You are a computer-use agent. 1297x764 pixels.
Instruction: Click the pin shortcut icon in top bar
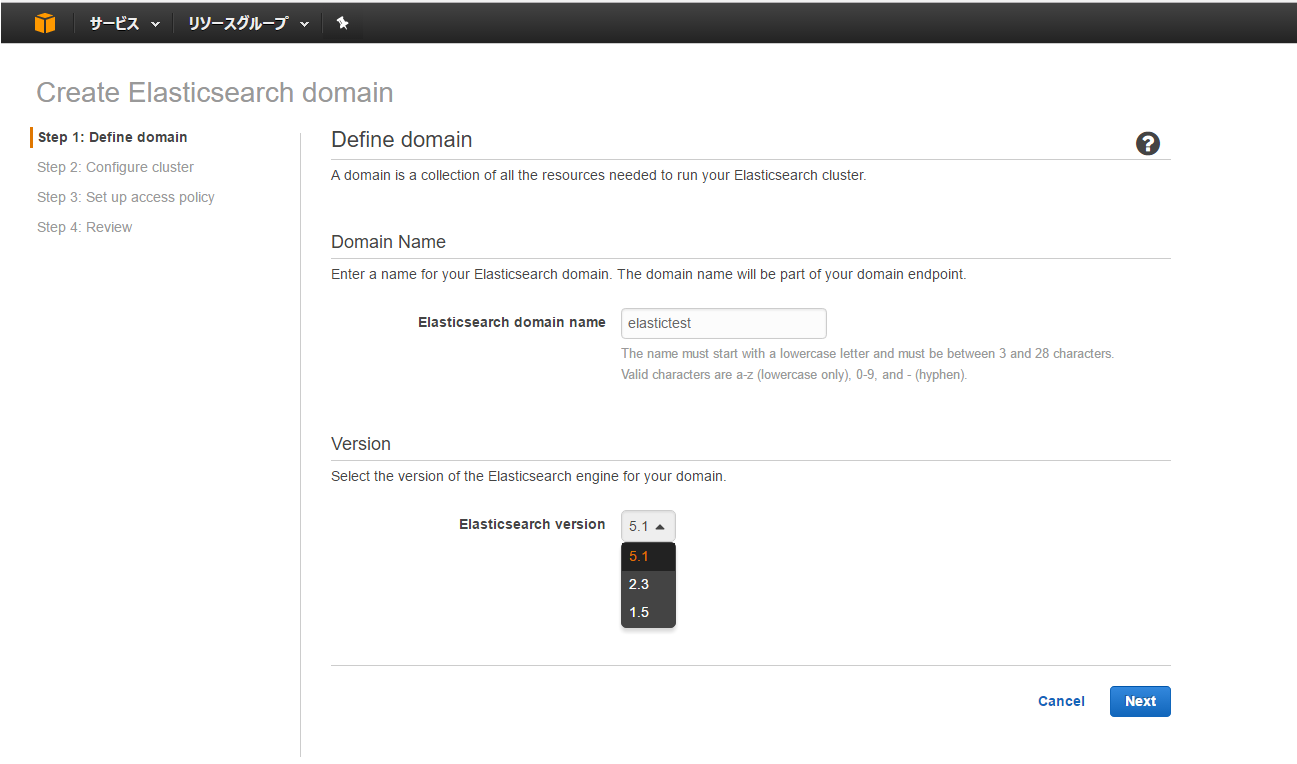[342, 23]
